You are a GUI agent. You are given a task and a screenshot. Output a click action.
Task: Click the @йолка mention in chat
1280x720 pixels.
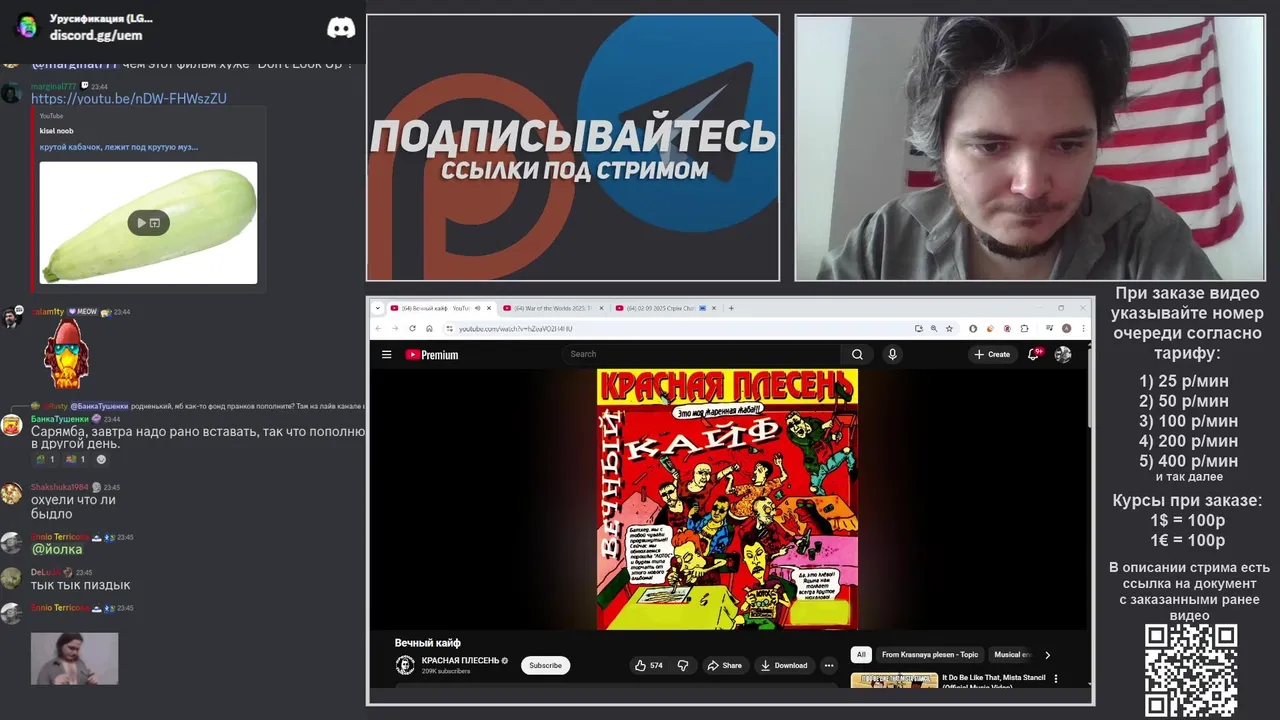click(57, 549)
